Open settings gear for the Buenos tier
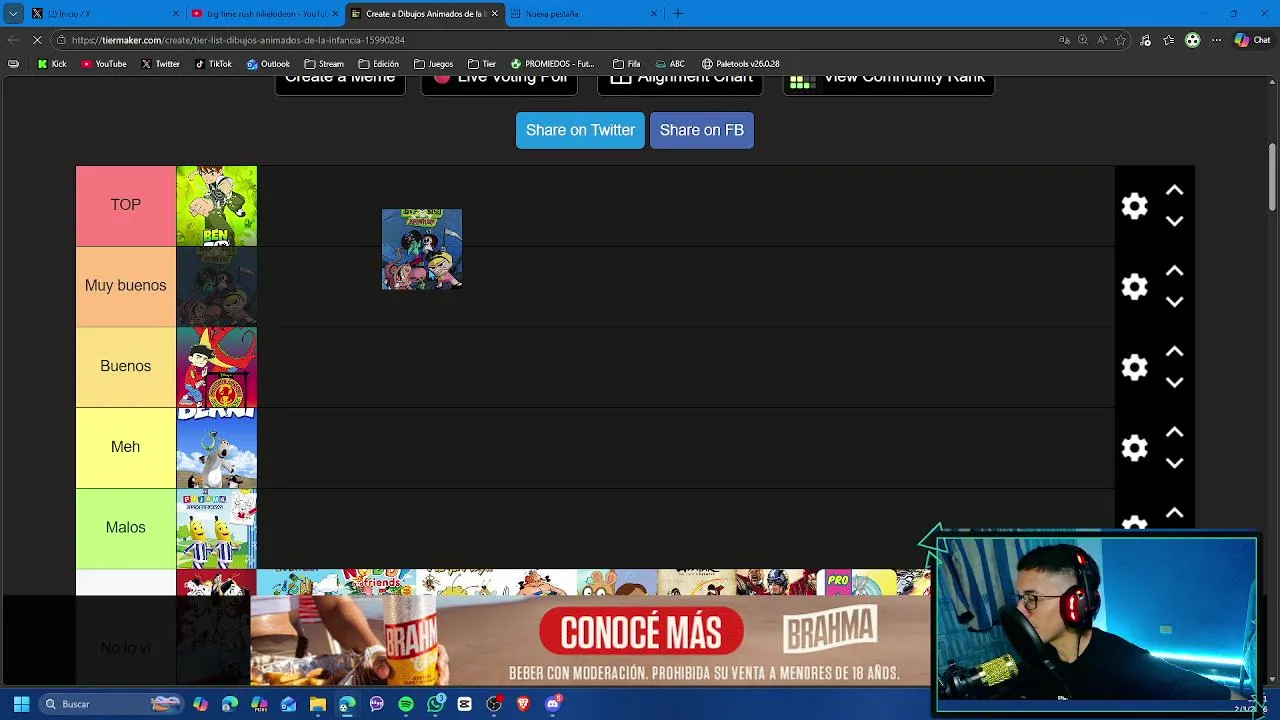Image resolution: width=1280 pixels, height=720 pixels. (x=1134, y=367)
